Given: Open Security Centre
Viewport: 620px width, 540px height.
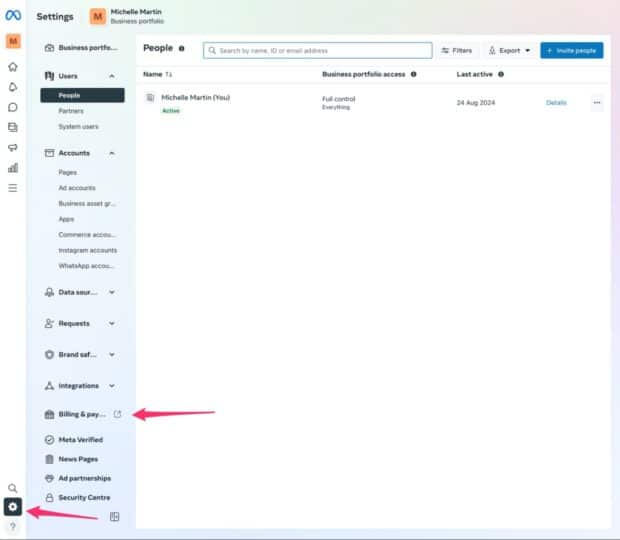Looking at the screenshot, I should [x=78, y=498].
